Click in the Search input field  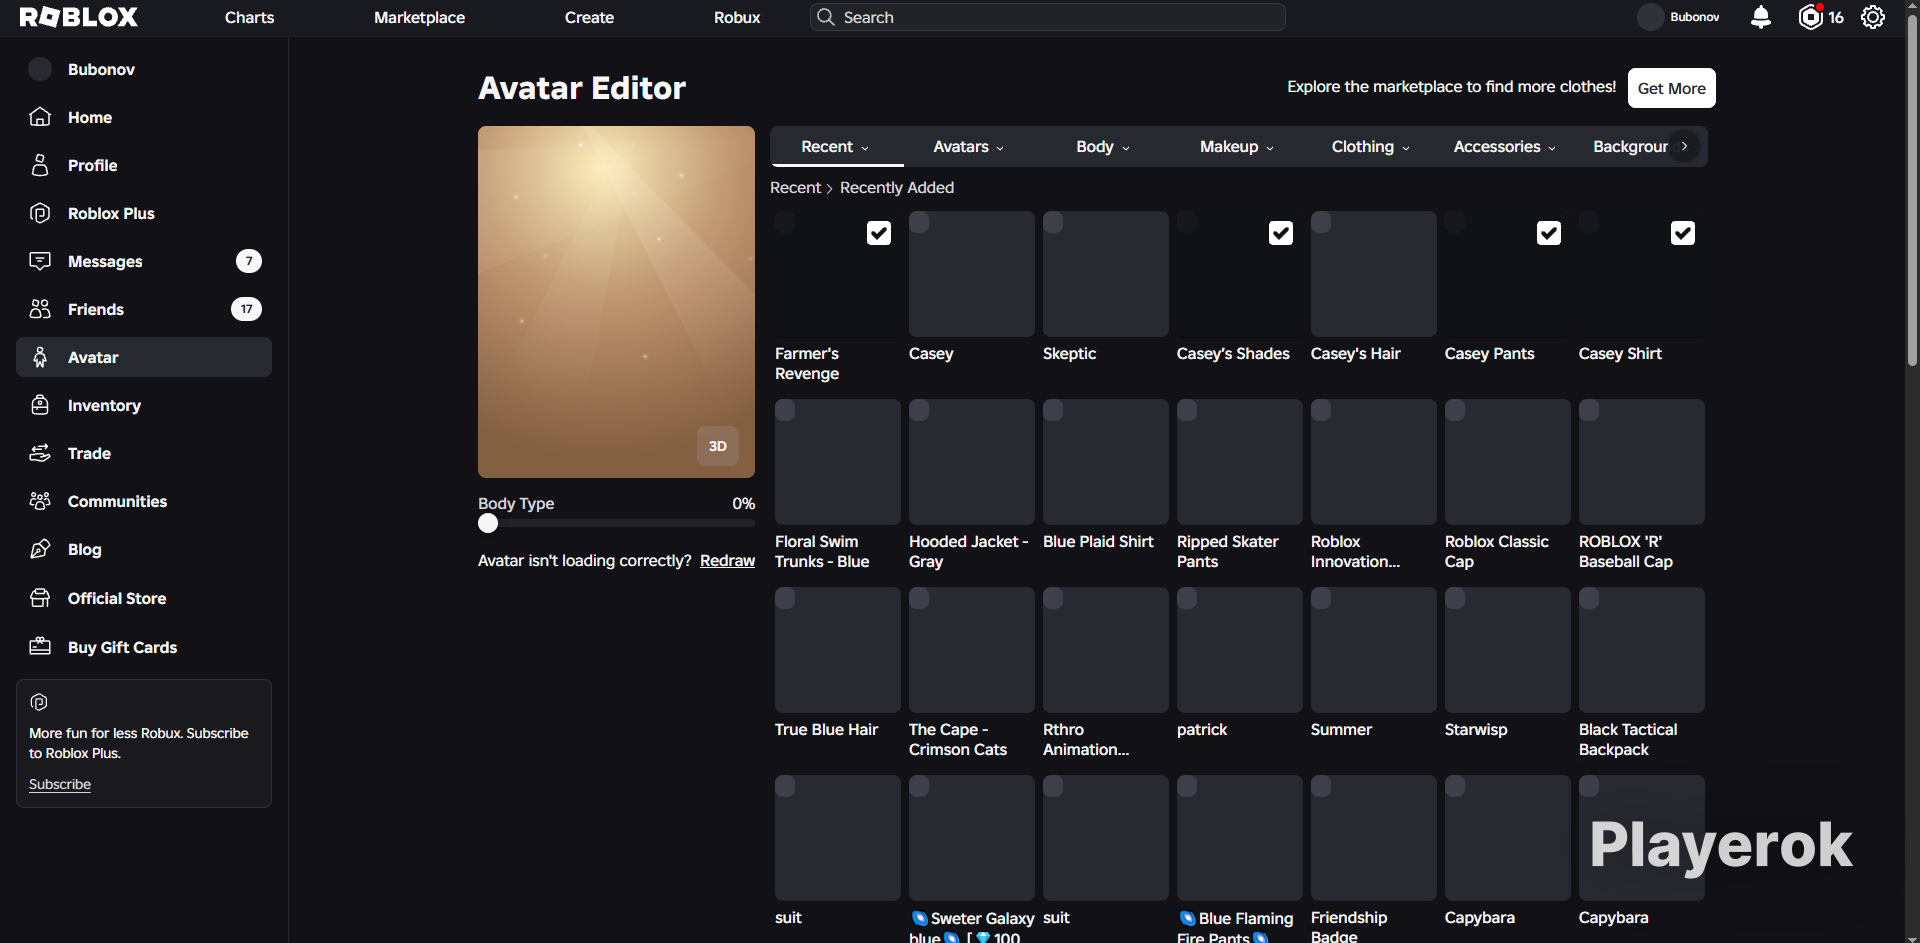(x=1048, y=17)
